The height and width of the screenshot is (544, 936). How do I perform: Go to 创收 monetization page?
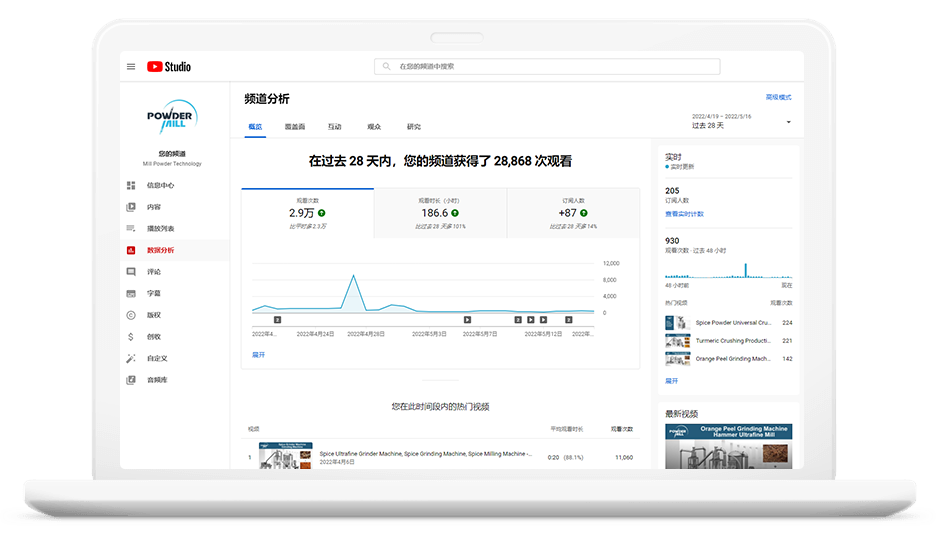(x=153, y=337)
